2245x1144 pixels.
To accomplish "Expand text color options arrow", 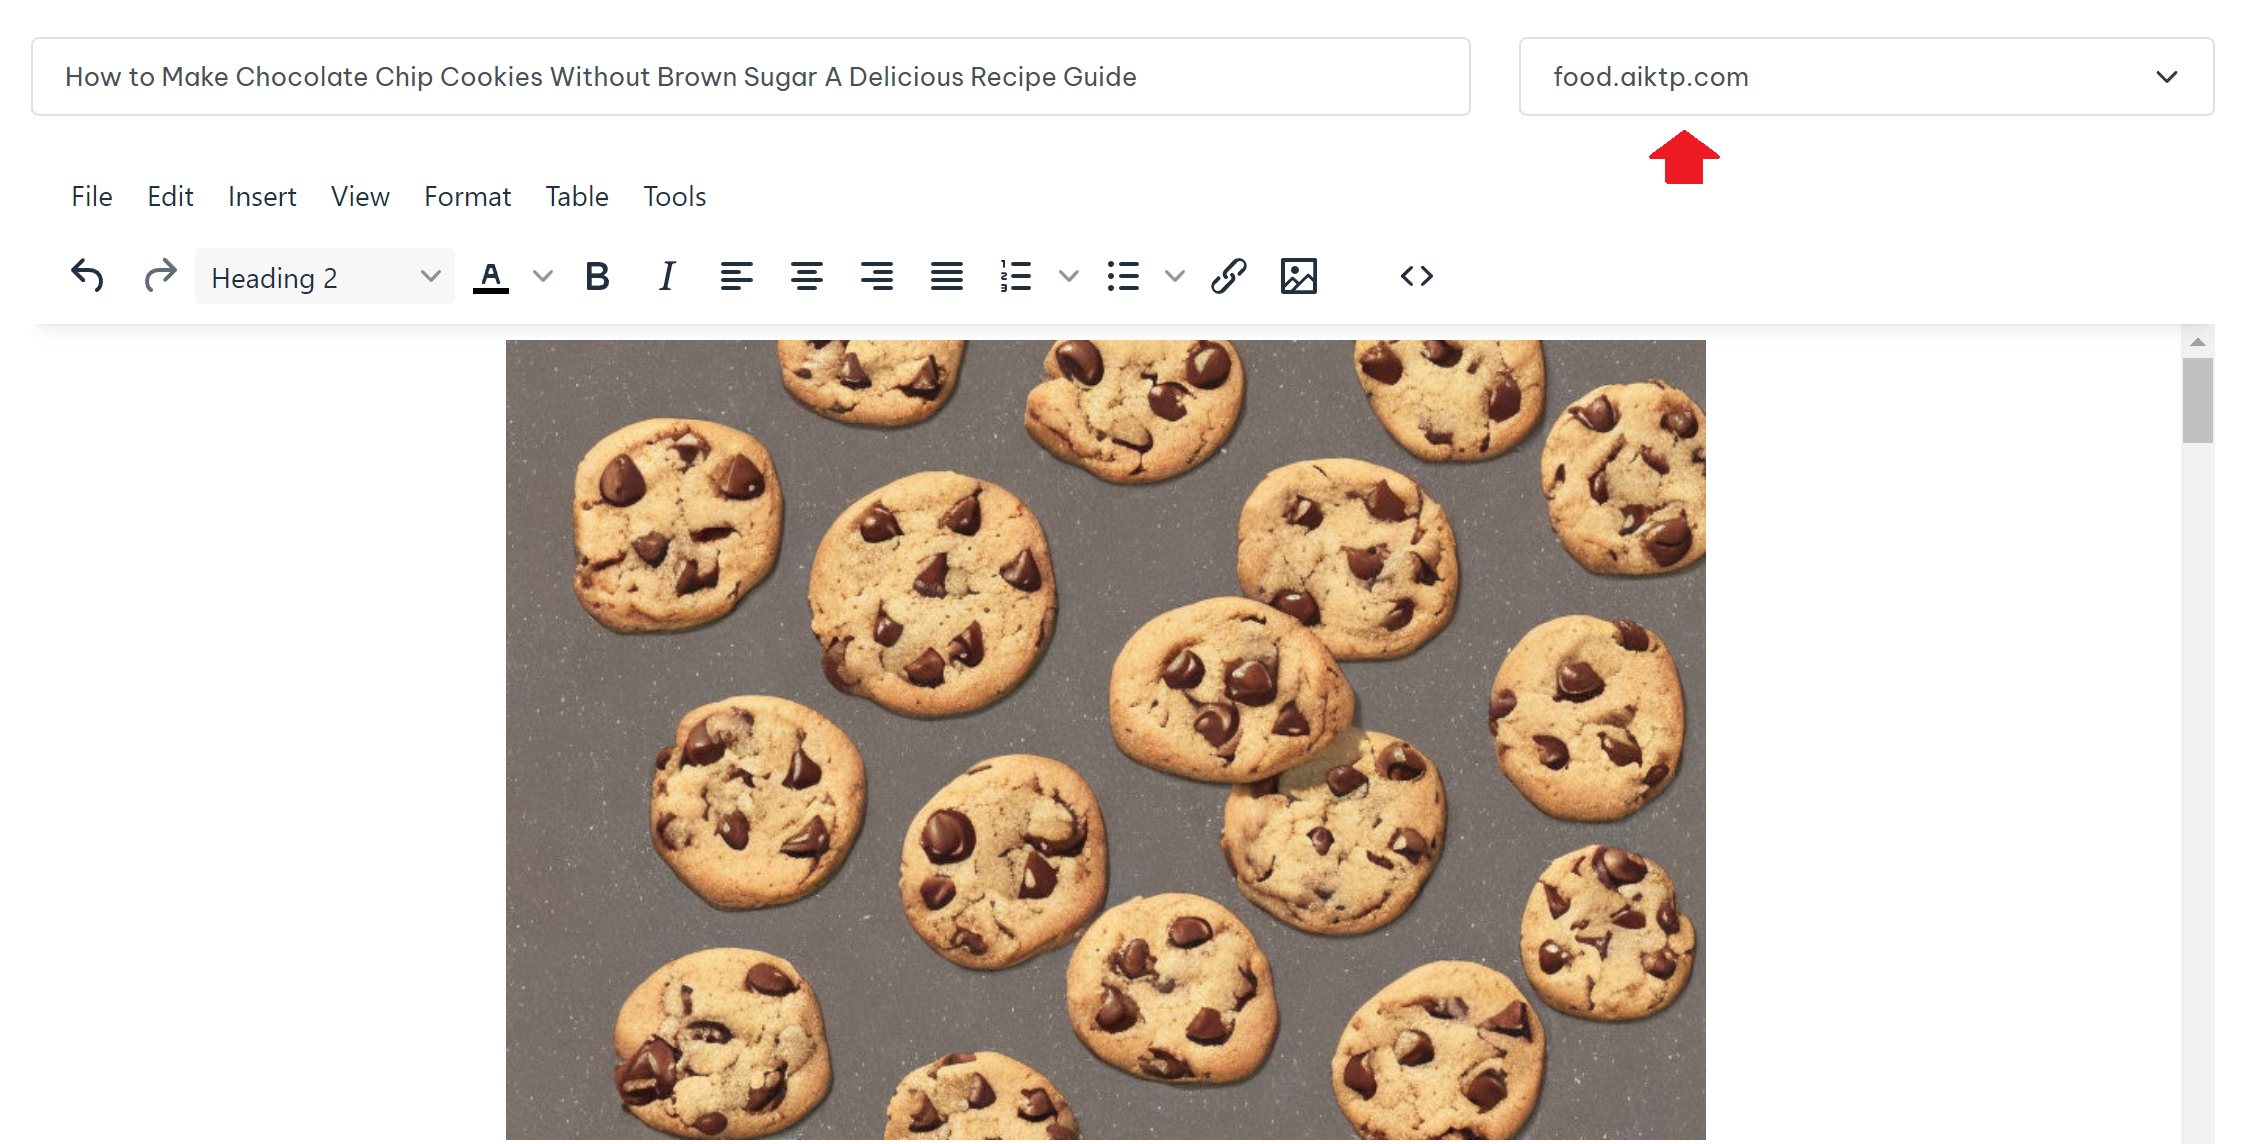I will (x=543, y=276).
